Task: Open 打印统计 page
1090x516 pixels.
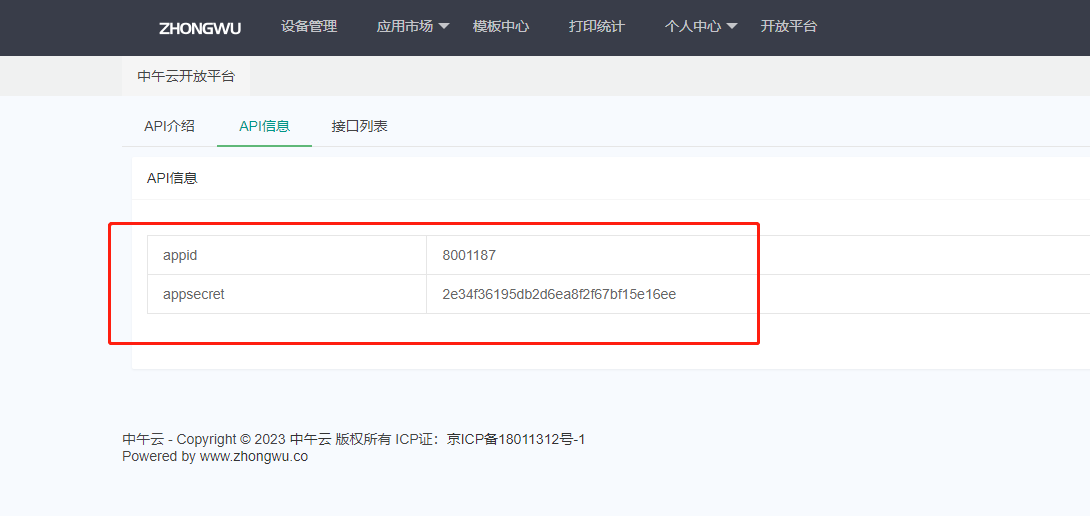Action: click(x=596, y=26)
